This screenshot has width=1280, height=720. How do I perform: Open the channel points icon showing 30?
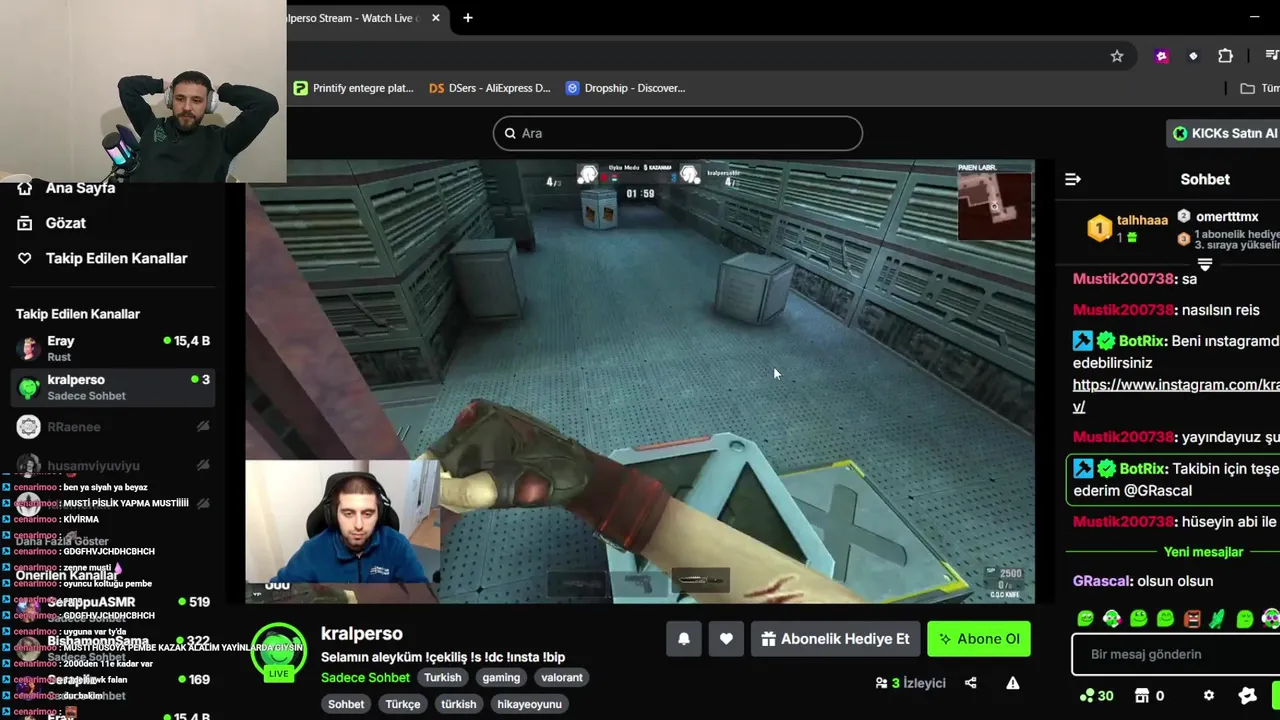point(1097,695)
